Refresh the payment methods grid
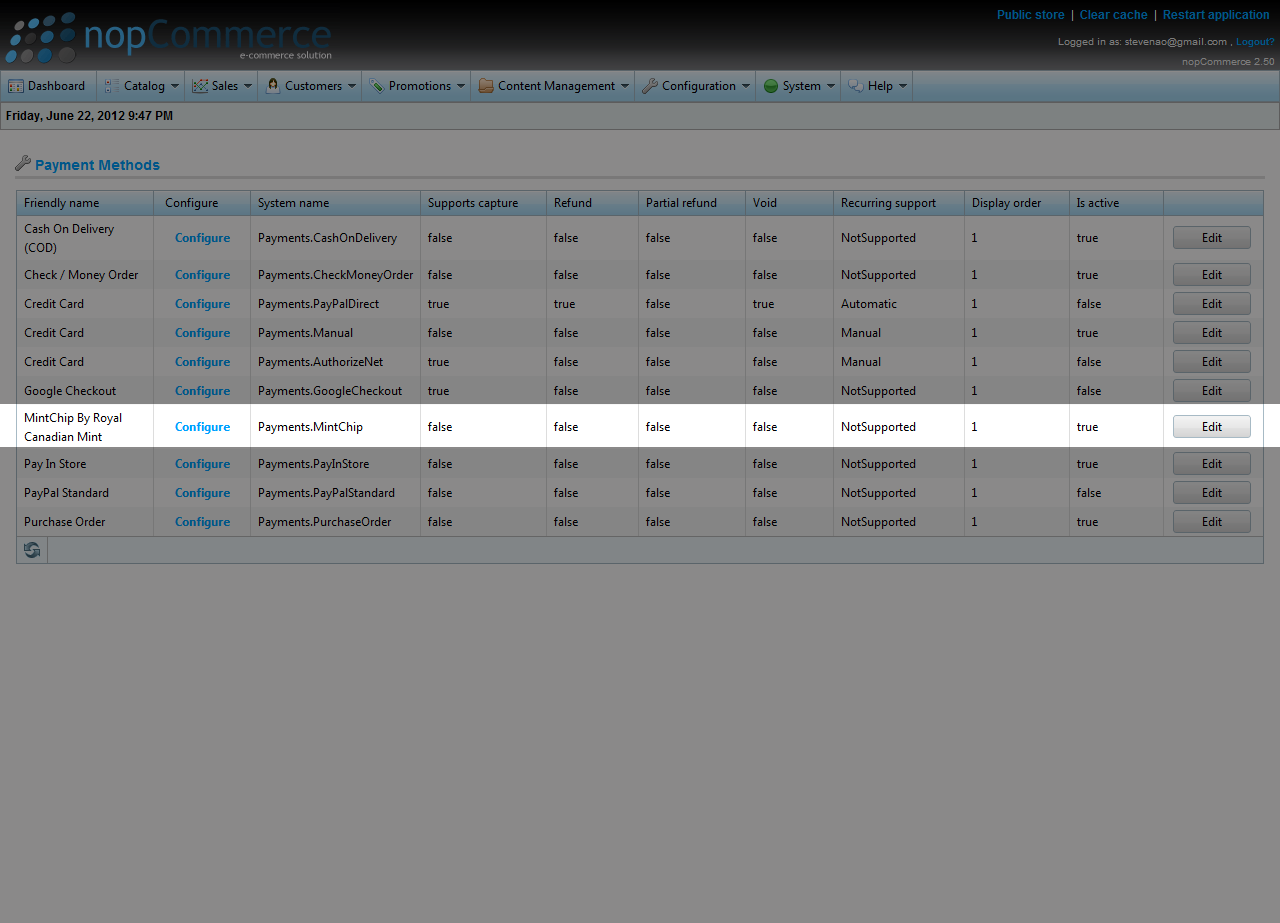1280x923 pixels. (32, 550)
